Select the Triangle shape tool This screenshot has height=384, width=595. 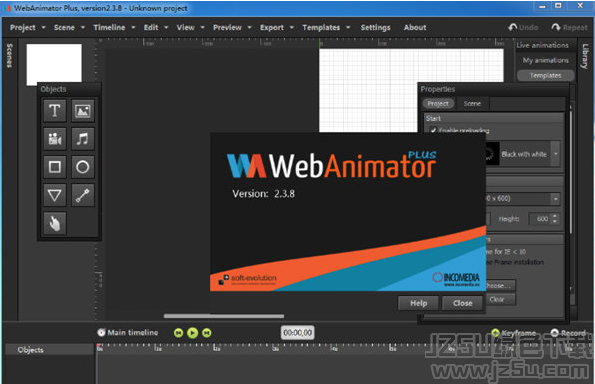tap(55, 195)
